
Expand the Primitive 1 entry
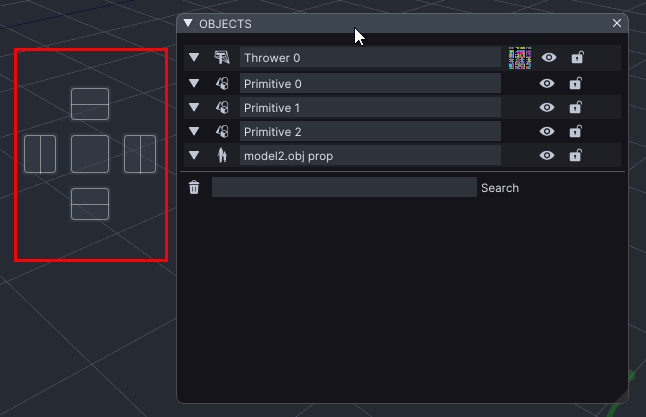[194, 107]
